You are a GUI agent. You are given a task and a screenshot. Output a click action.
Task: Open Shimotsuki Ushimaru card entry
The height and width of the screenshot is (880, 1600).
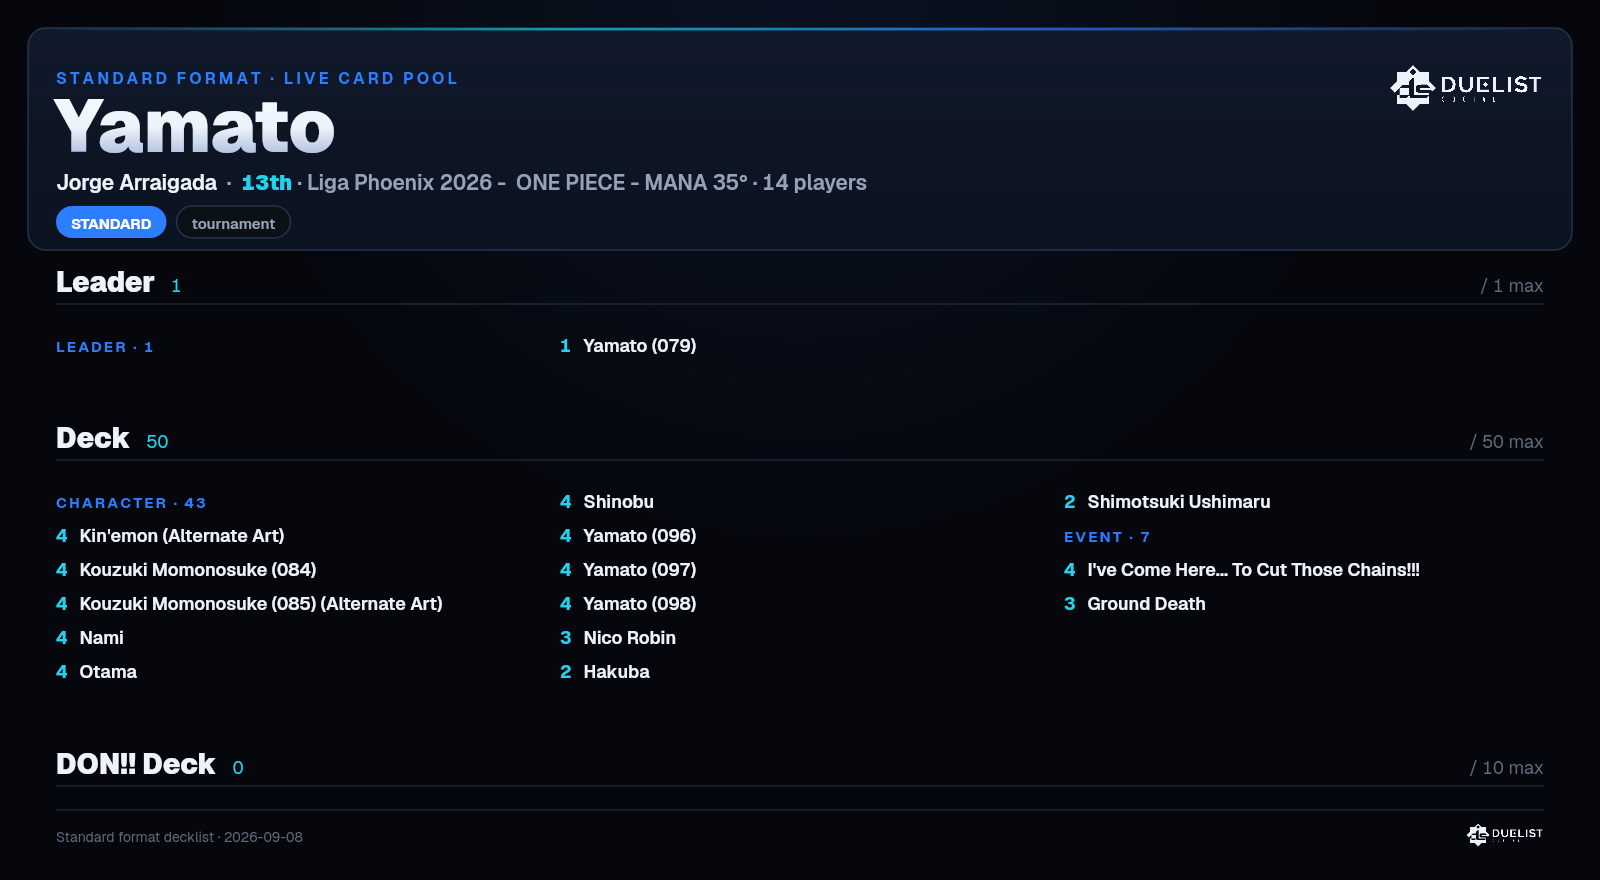coord(1167,502)
